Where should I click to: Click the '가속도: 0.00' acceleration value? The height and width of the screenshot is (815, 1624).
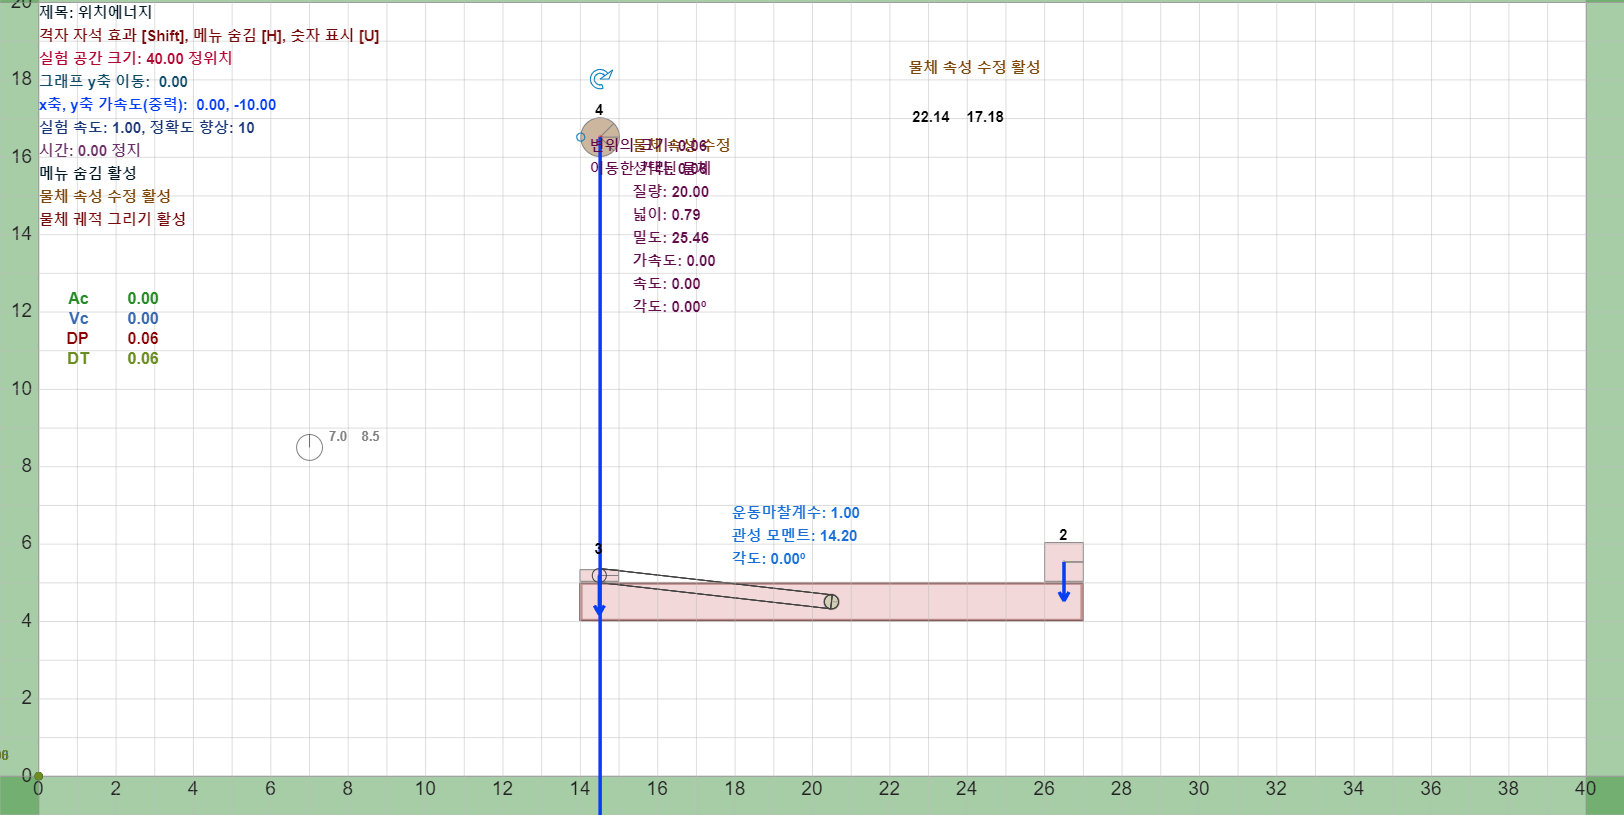coord(674,260)
